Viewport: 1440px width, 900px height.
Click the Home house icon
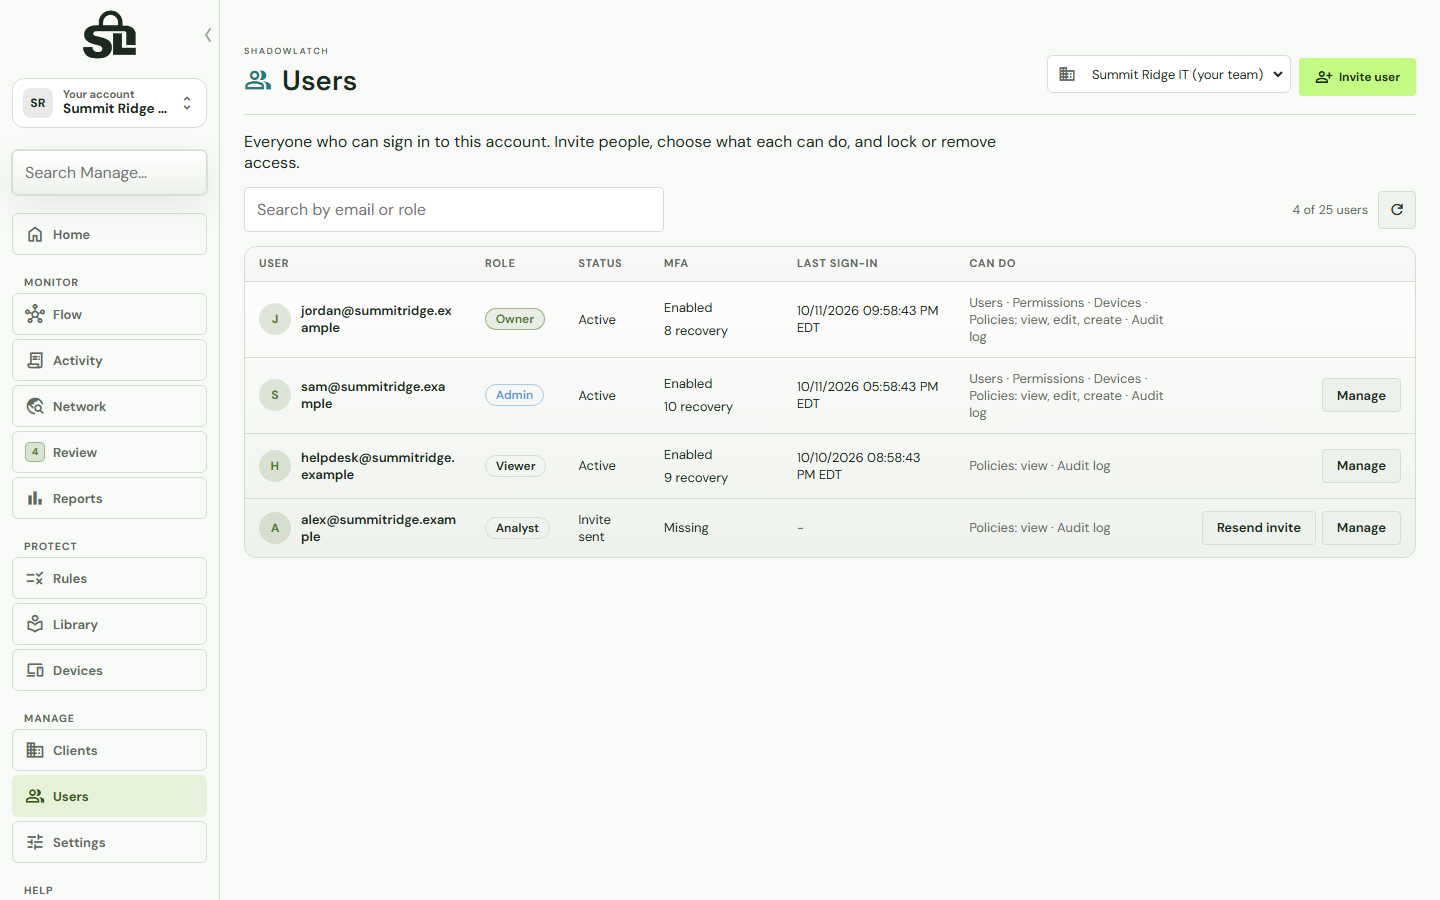coord(35,234)
